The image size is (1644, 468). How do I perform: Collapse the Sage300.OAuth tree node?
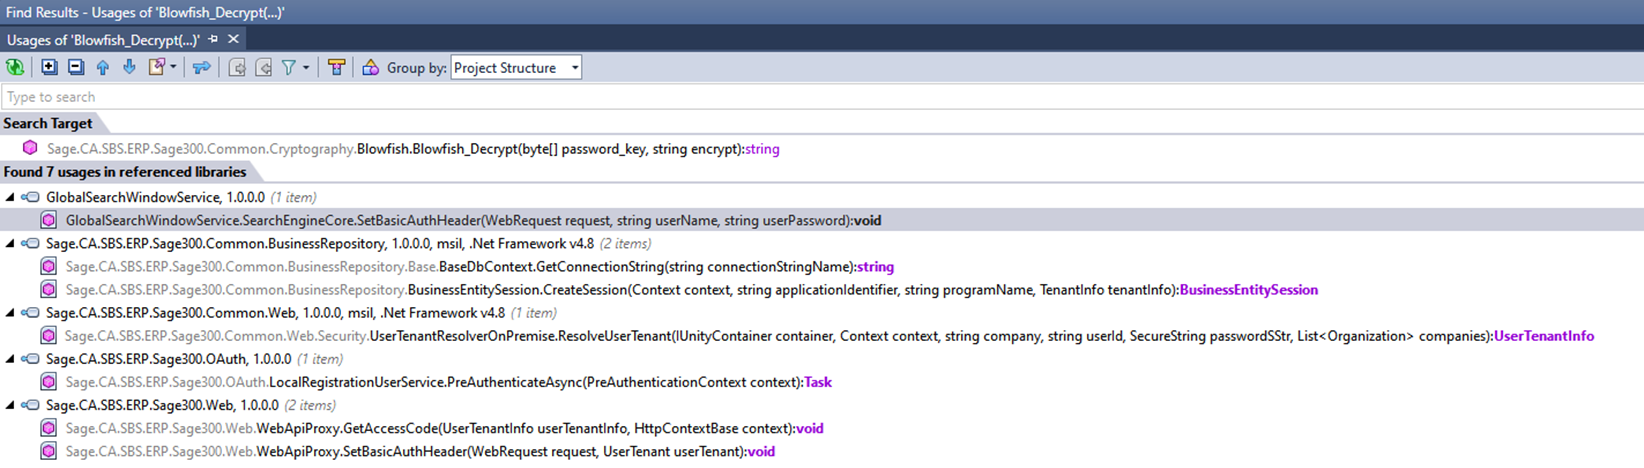pyautogui.click(x=10, y=359)
